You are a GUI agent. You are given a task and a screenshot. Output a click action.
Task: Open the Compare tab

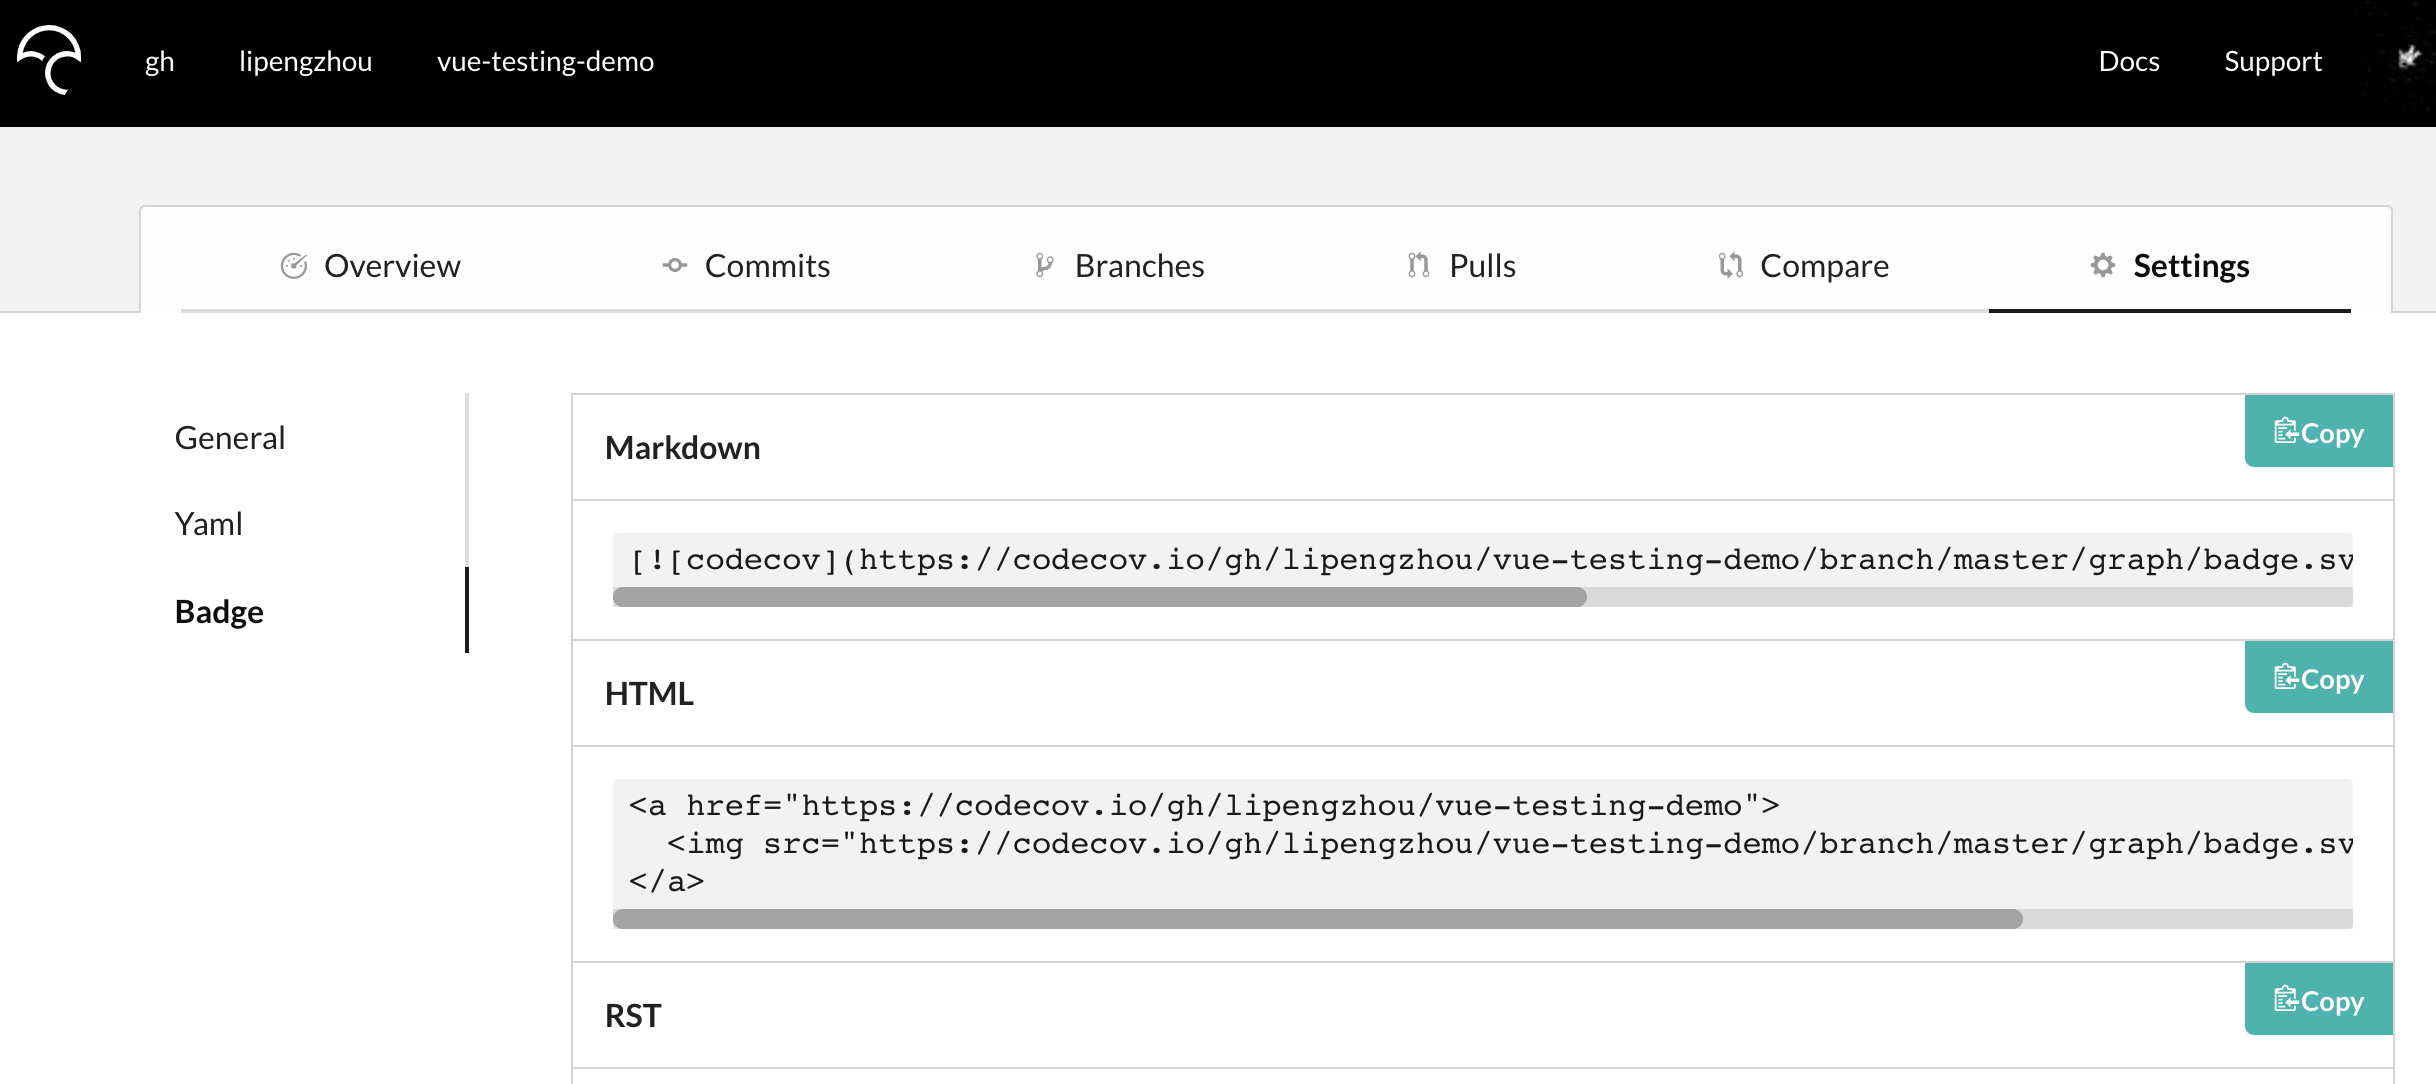(x=1803, y=265)
